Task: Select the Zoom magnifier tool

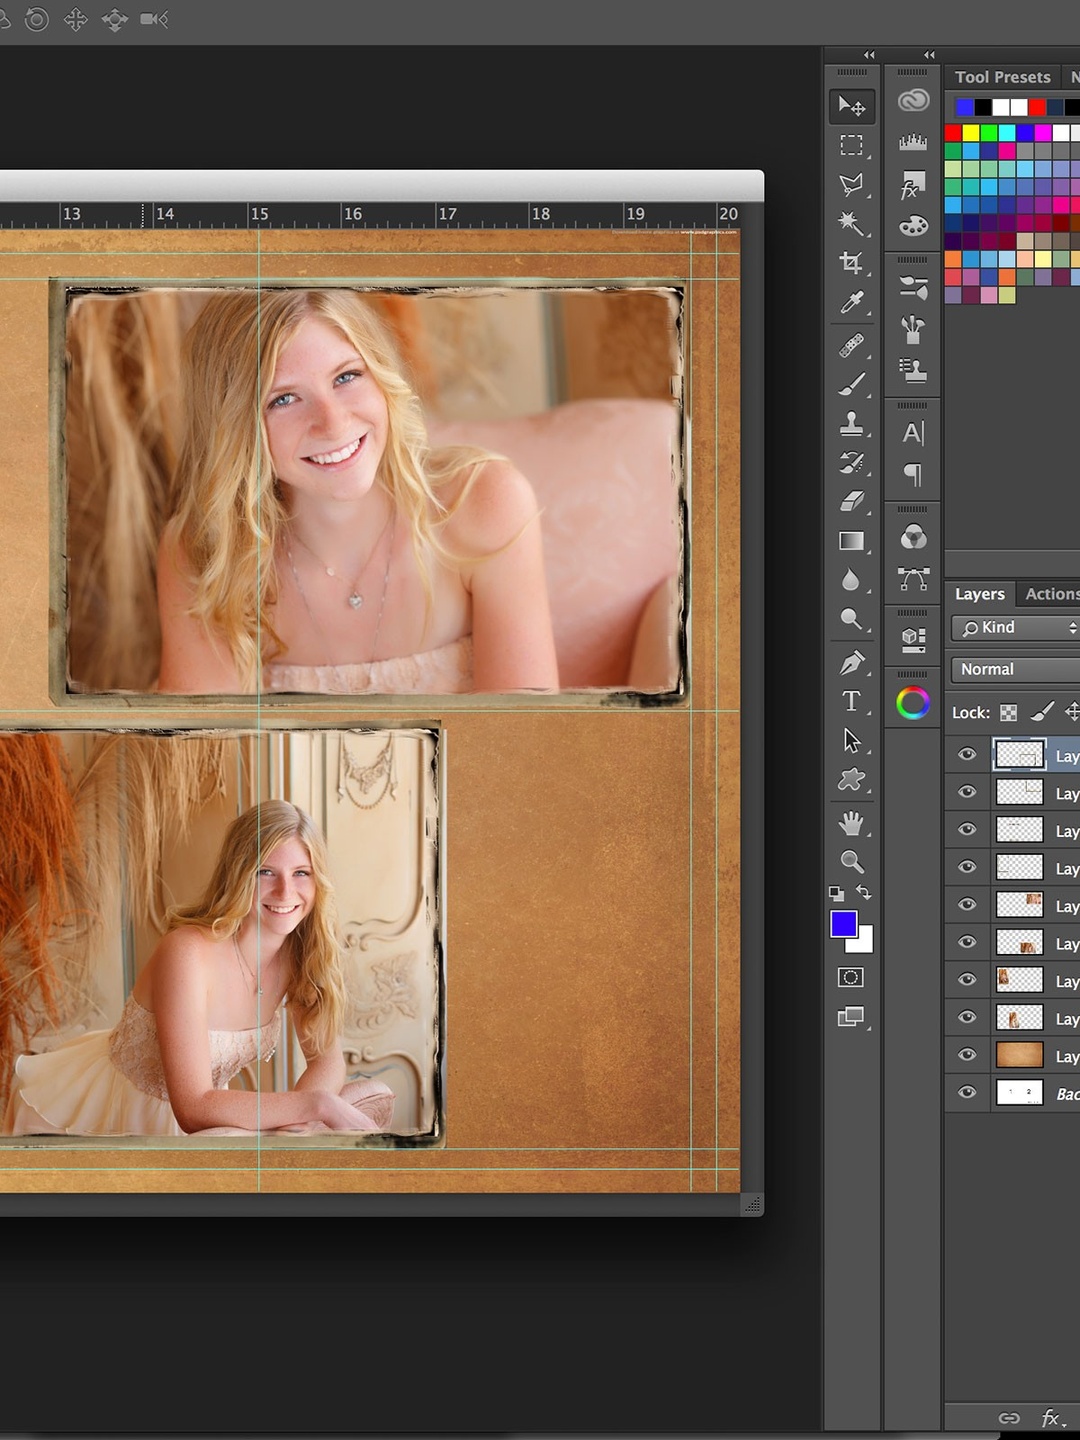Action: click(x=852, y=861)
